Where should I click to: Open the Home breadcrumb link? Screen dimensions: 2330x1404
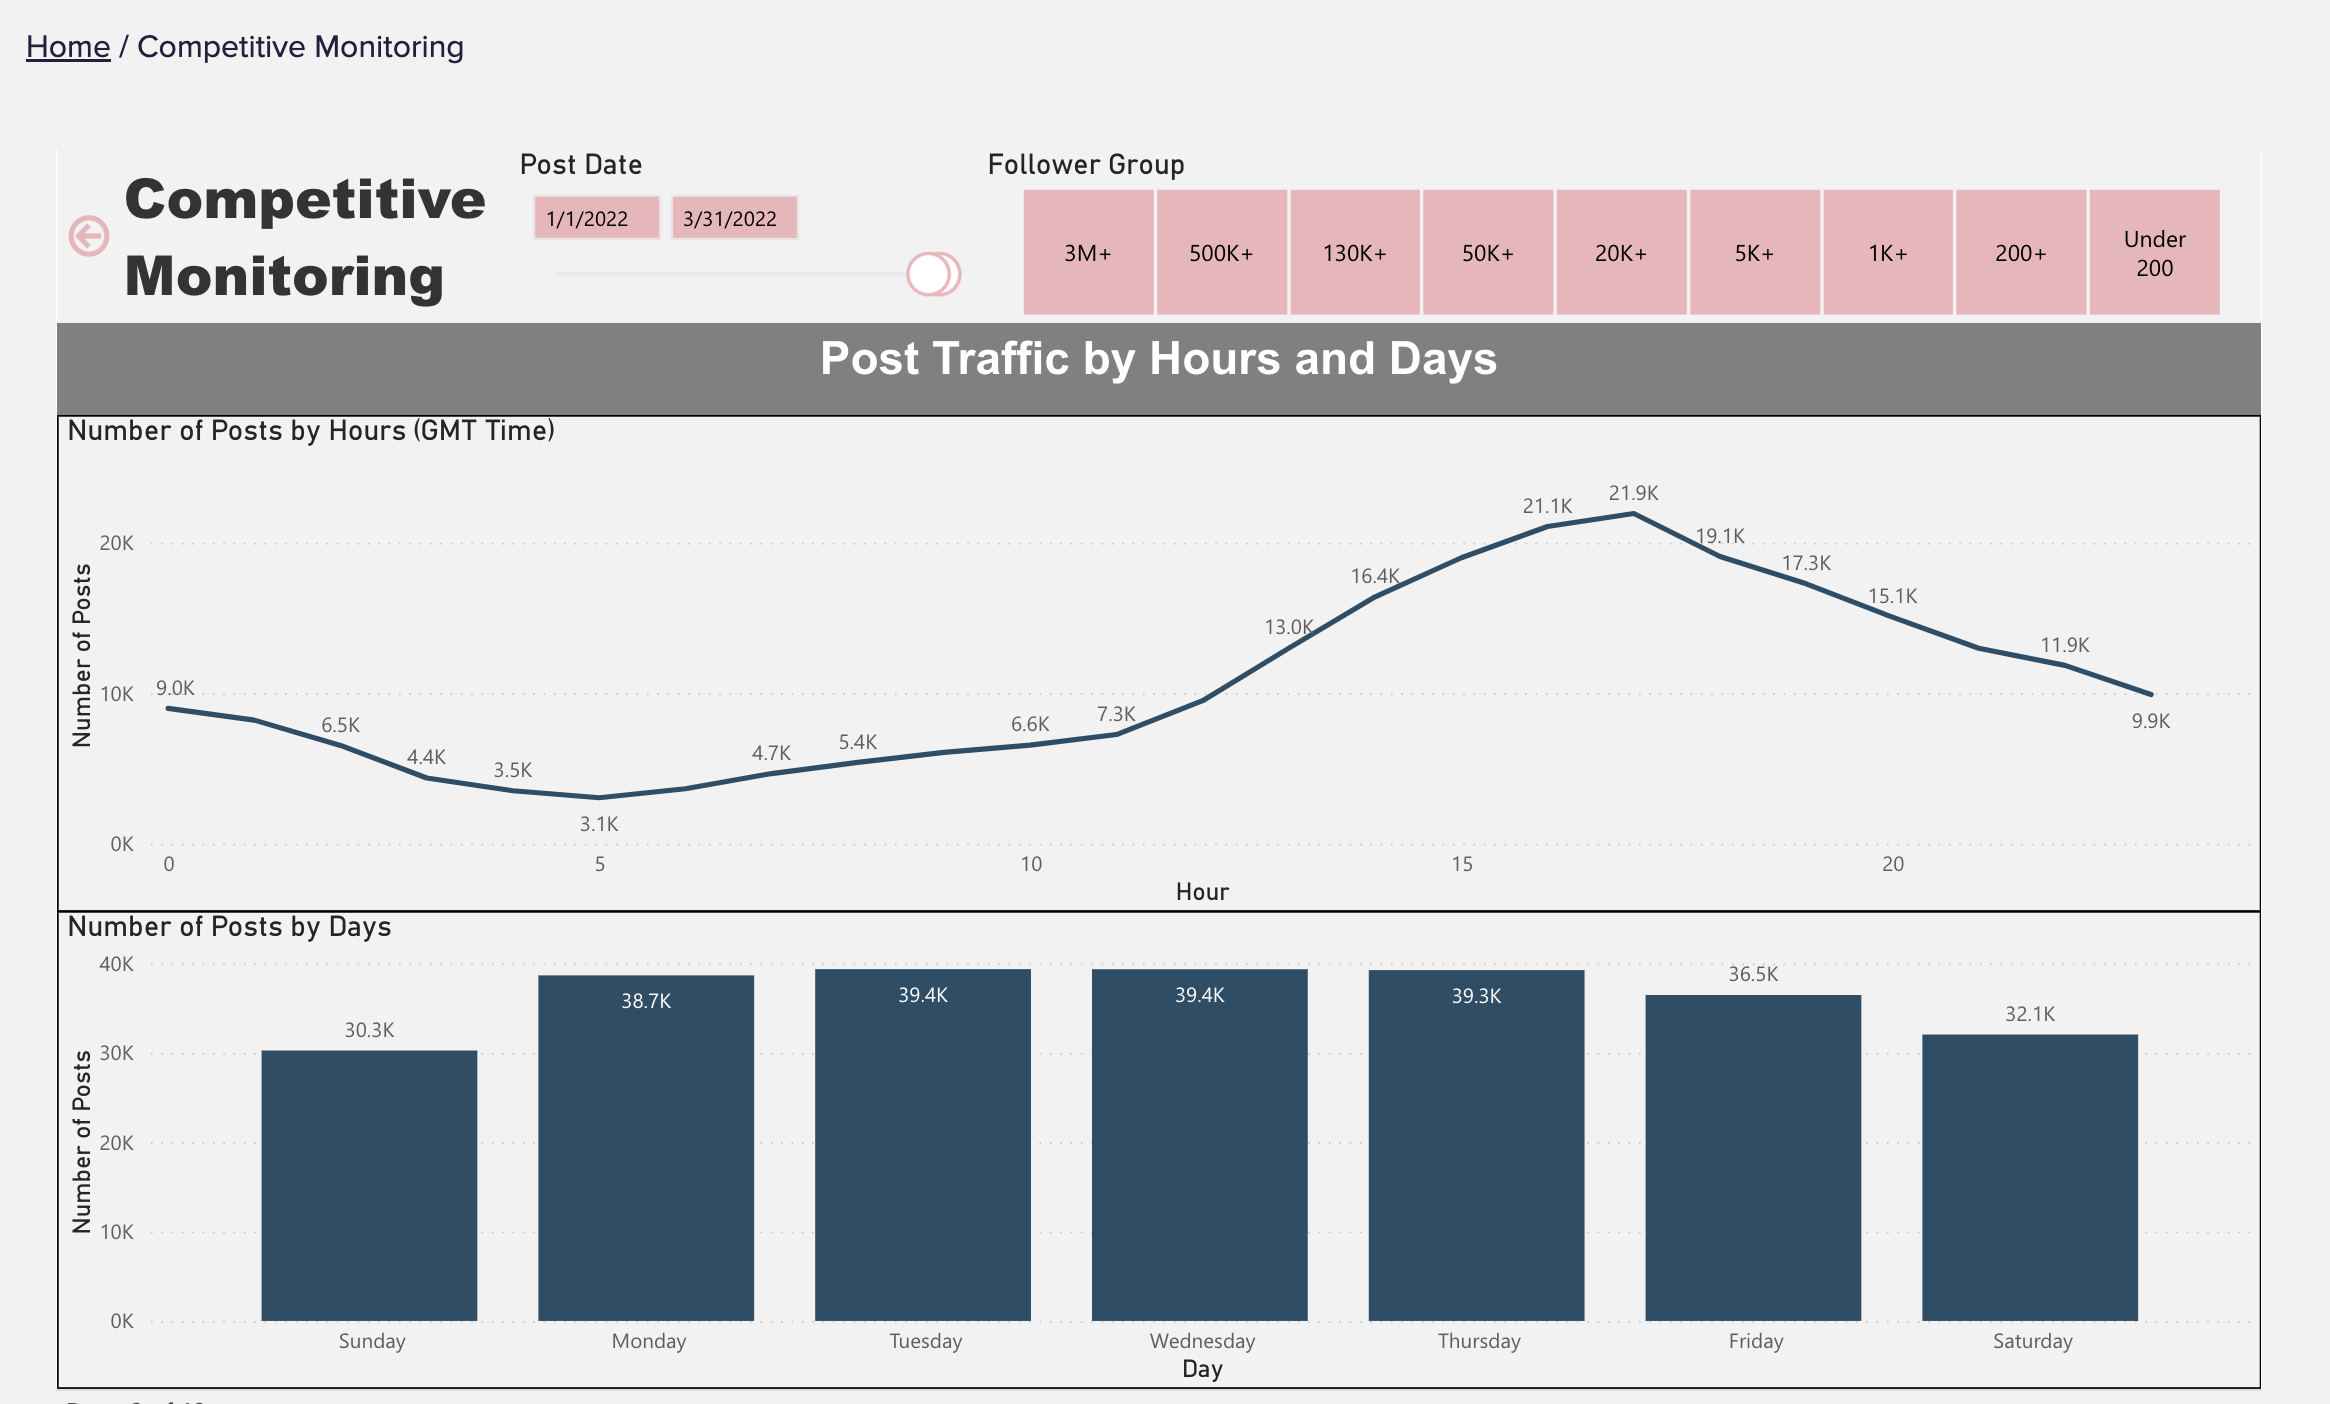click(x=68, y=47)
